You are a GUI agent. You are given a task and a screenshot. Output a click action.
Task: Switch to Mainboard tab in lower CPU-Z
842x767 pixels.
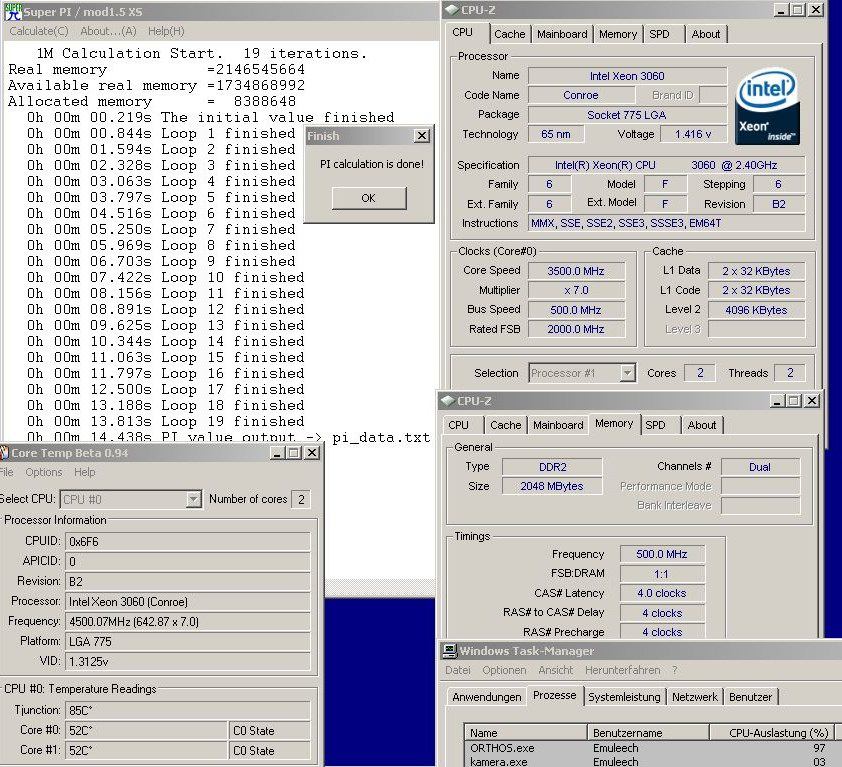click(558, 425)
